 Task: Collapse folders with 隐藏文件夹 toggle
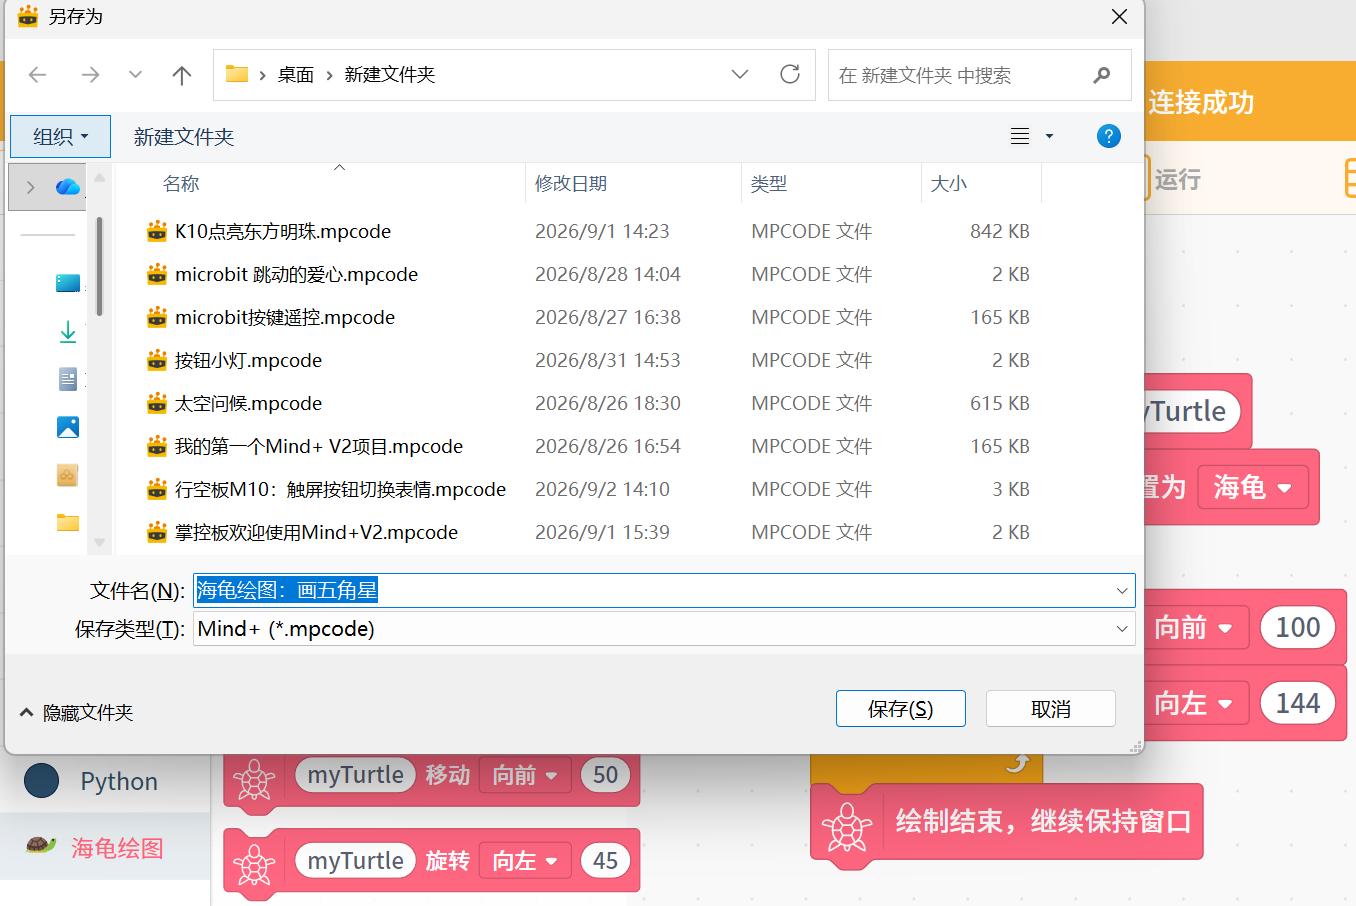pos(76,712)
